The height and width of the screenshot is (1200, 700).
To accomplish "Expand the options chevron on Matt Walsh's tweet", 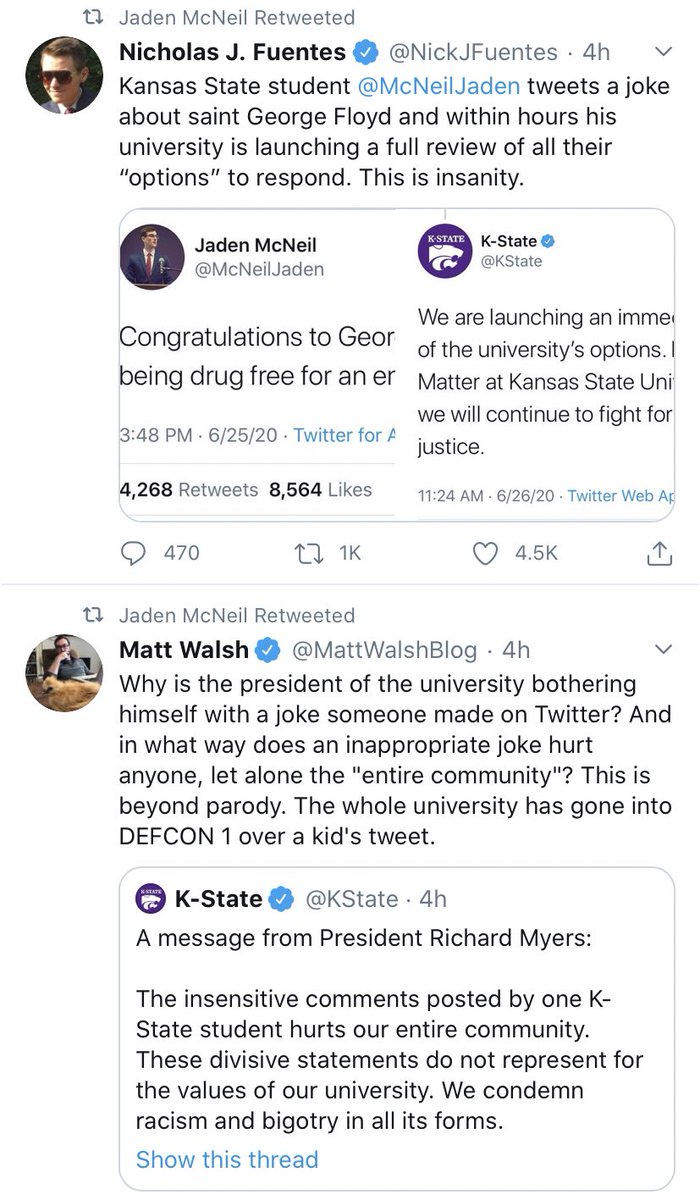I will [x=662, y=650].
